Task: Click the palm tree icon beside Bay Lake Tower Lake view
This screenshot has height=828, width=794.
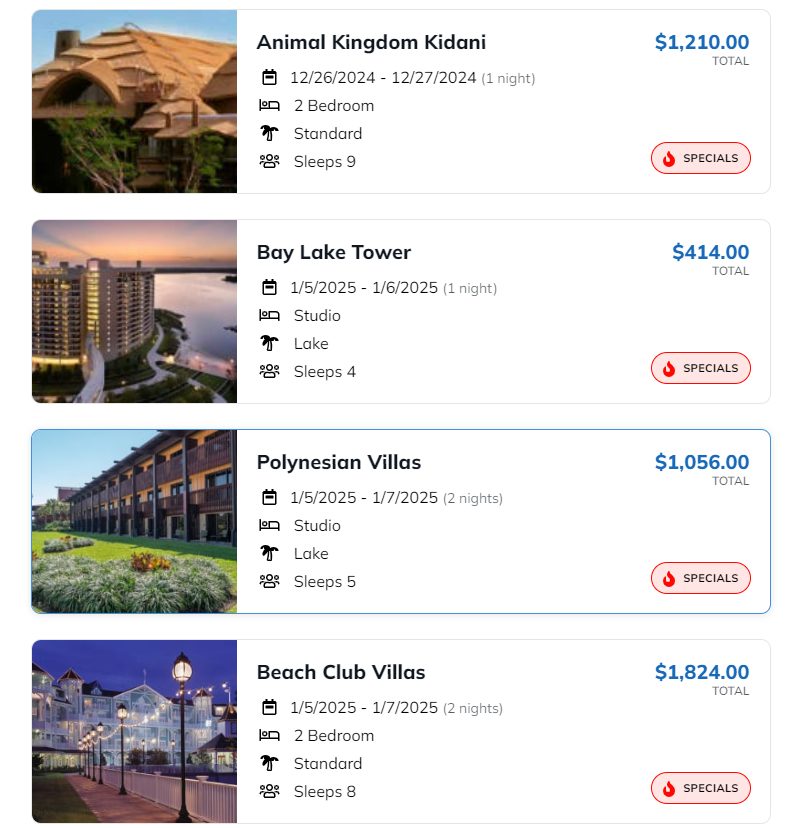Action: 269,343
